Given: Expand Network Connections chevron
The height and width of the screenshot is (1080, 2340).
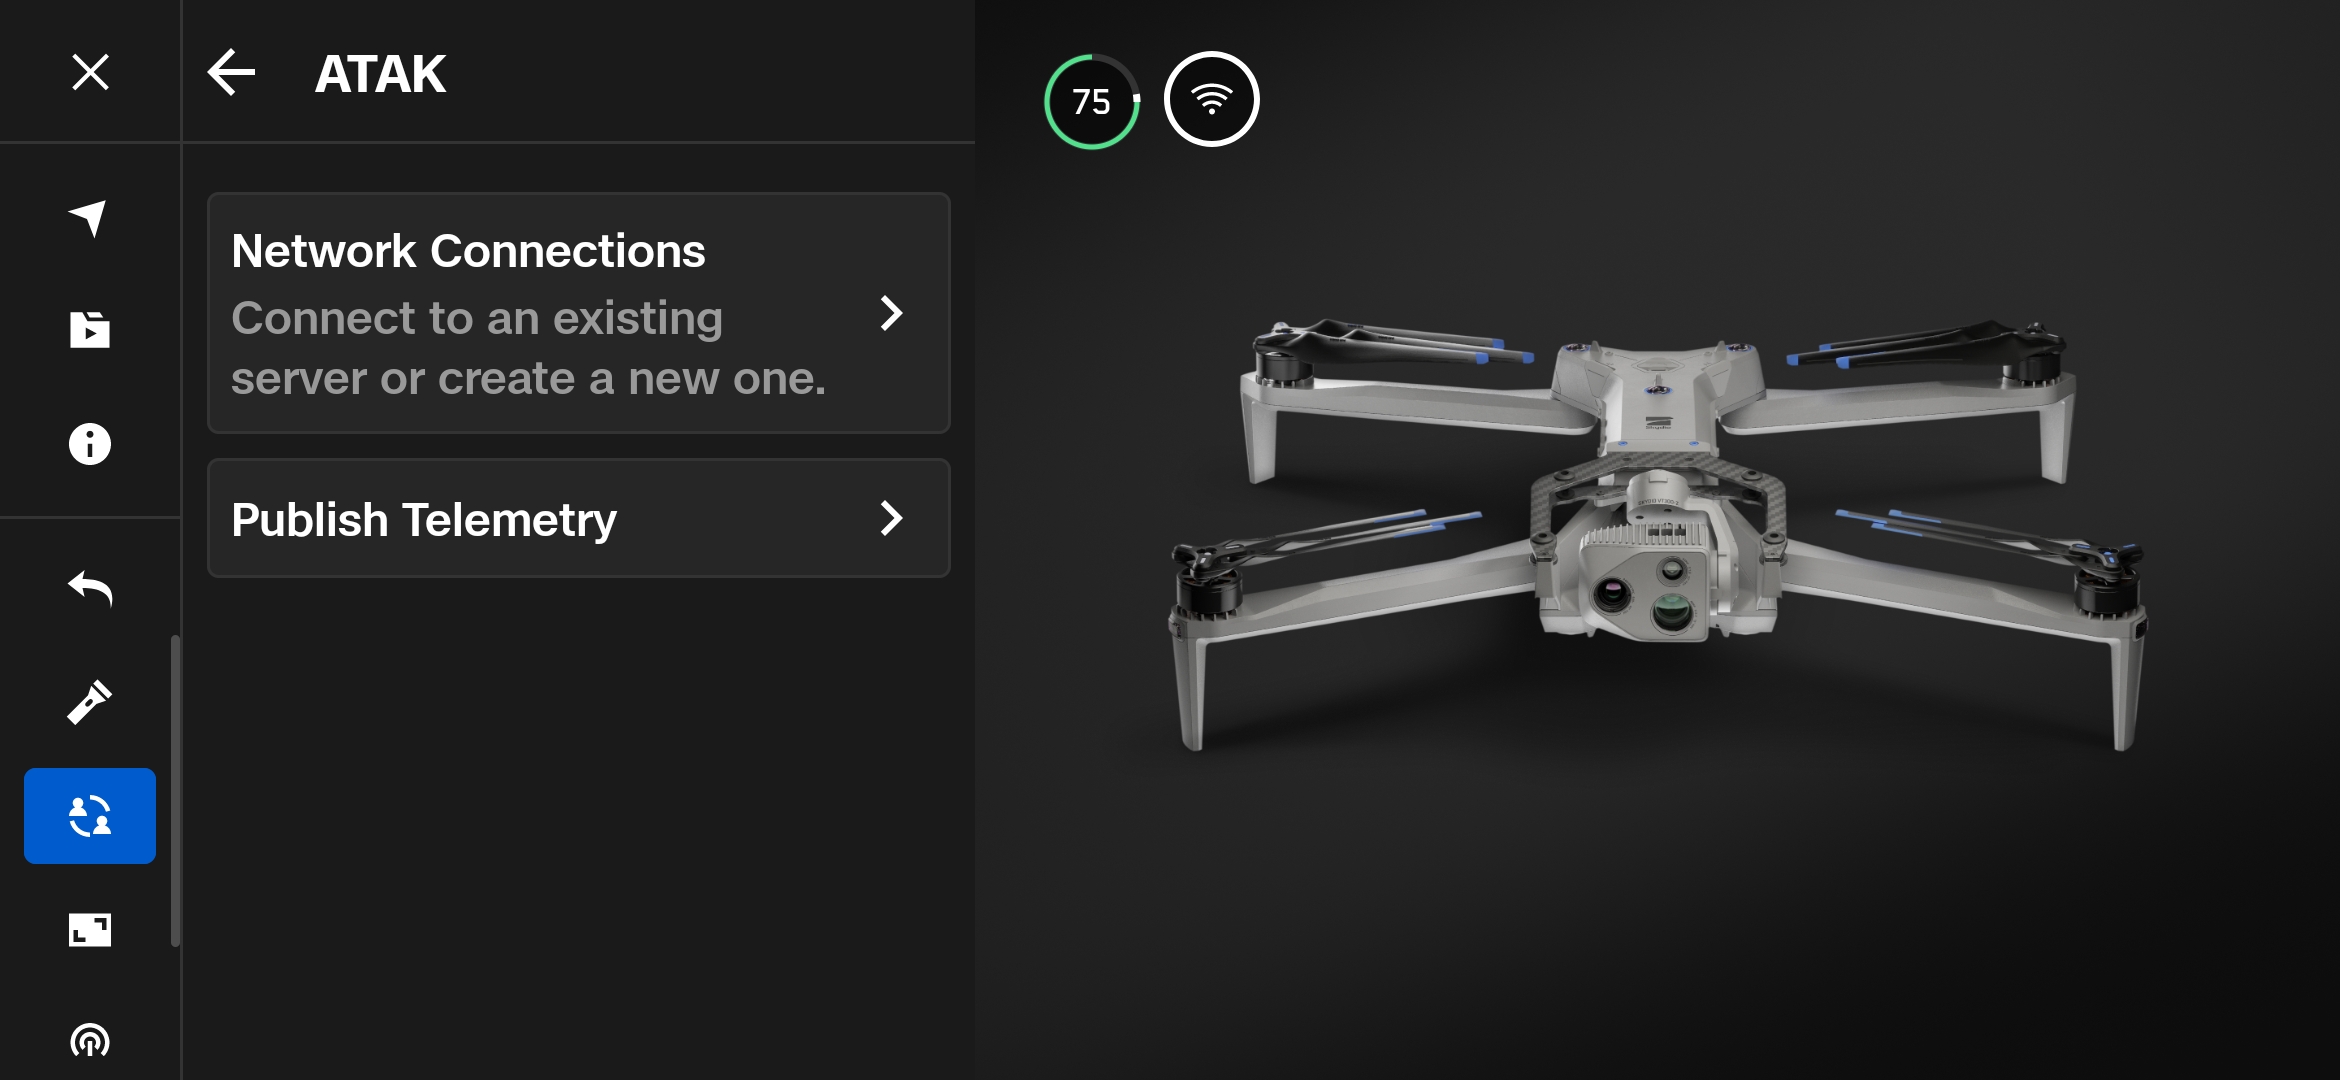Looking at the screenshot, I should (891, 313).
